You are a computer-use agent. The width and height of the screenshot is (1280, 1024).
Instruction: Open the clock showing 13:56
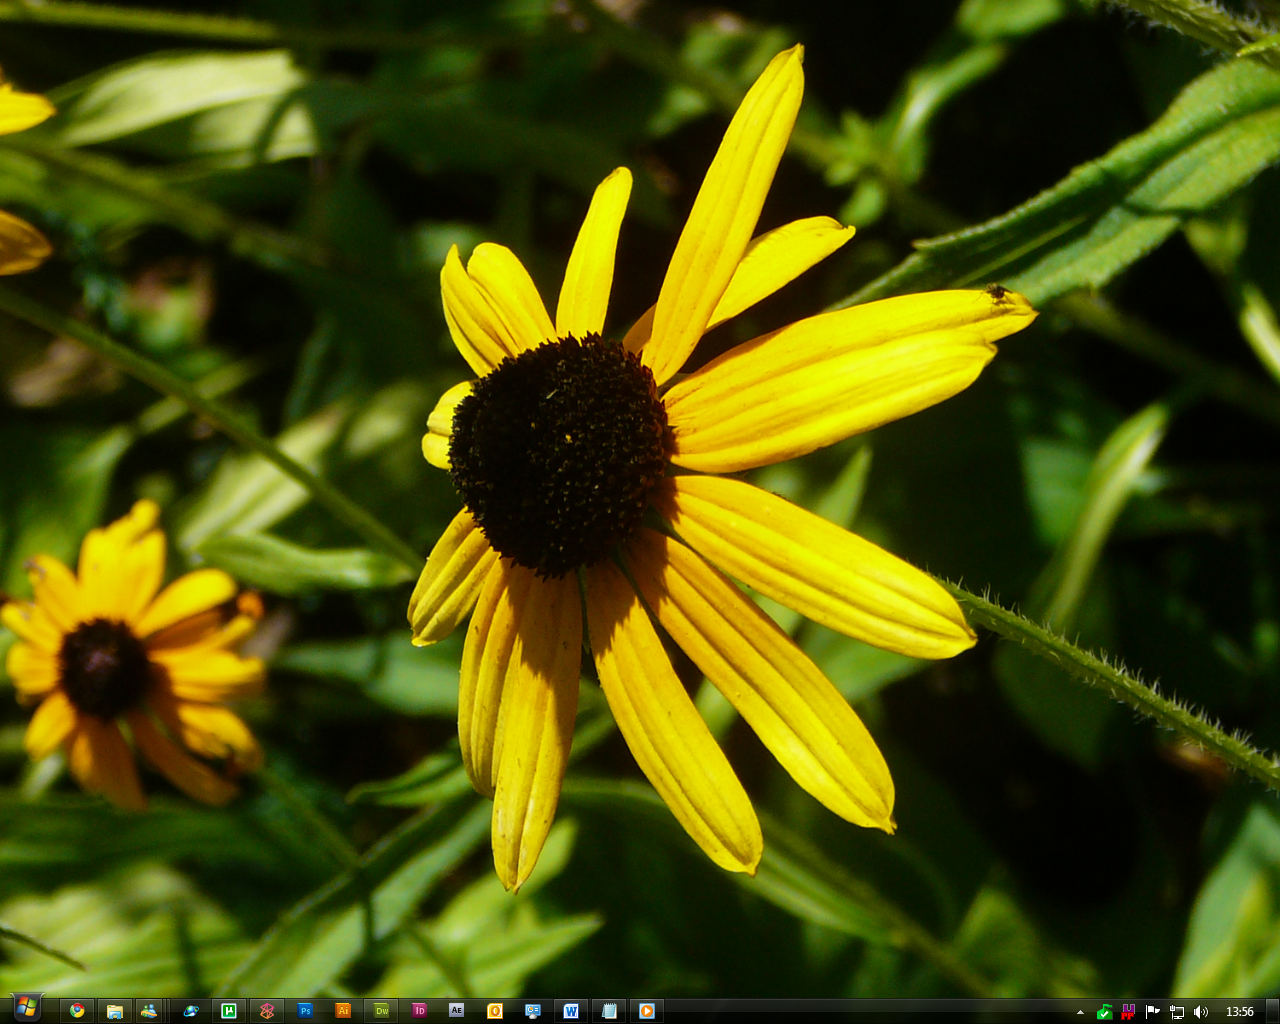coord(1240,1012)
